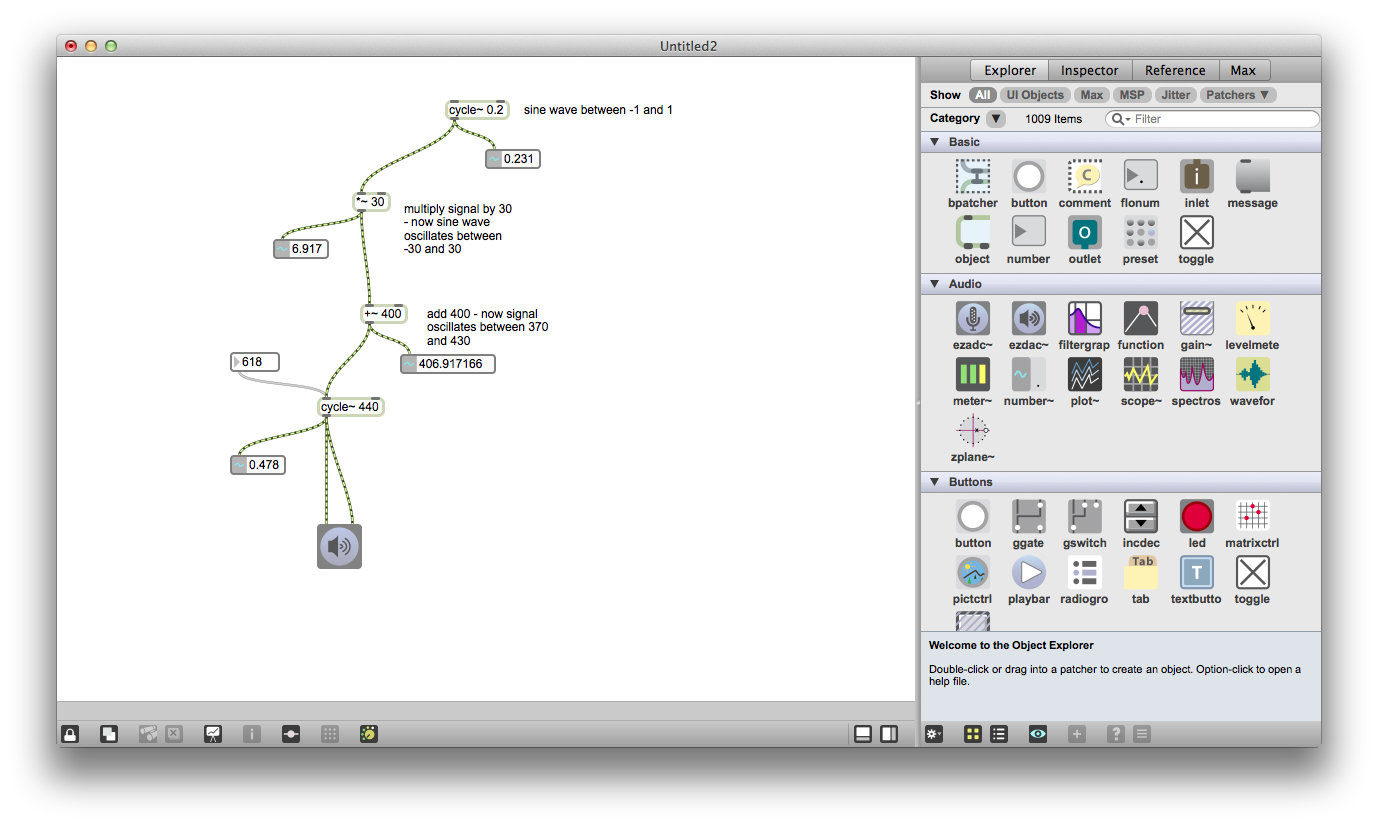The width and height of the screenshot is (1378, 826).
Task: Select the outlet object icon
Action: (x=1085, y=232)
